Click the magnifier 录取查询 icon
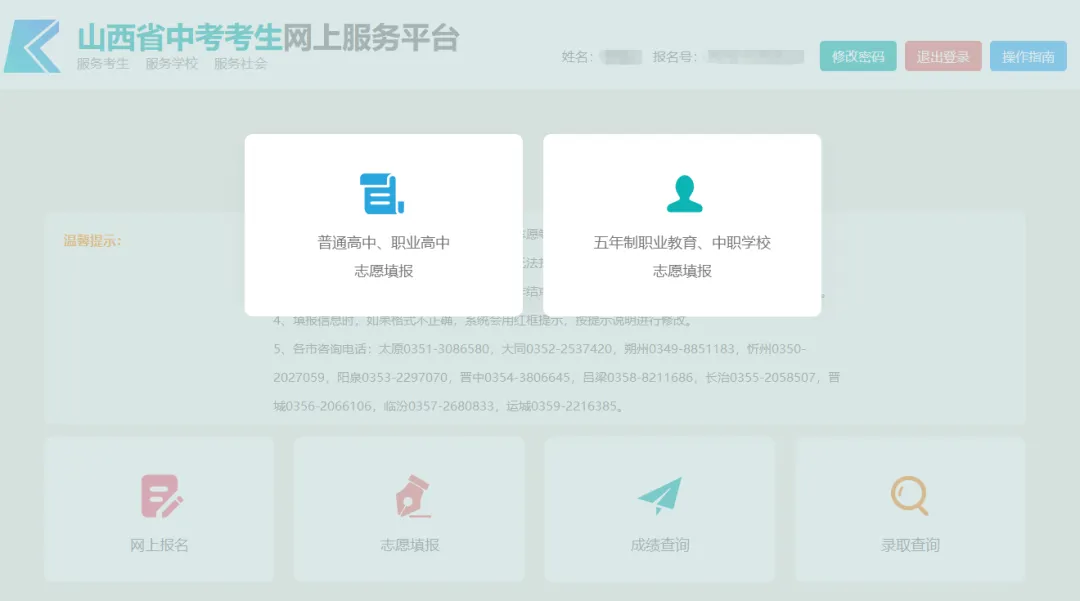This screenshot has width=1080, height=601. pos(910,495)
